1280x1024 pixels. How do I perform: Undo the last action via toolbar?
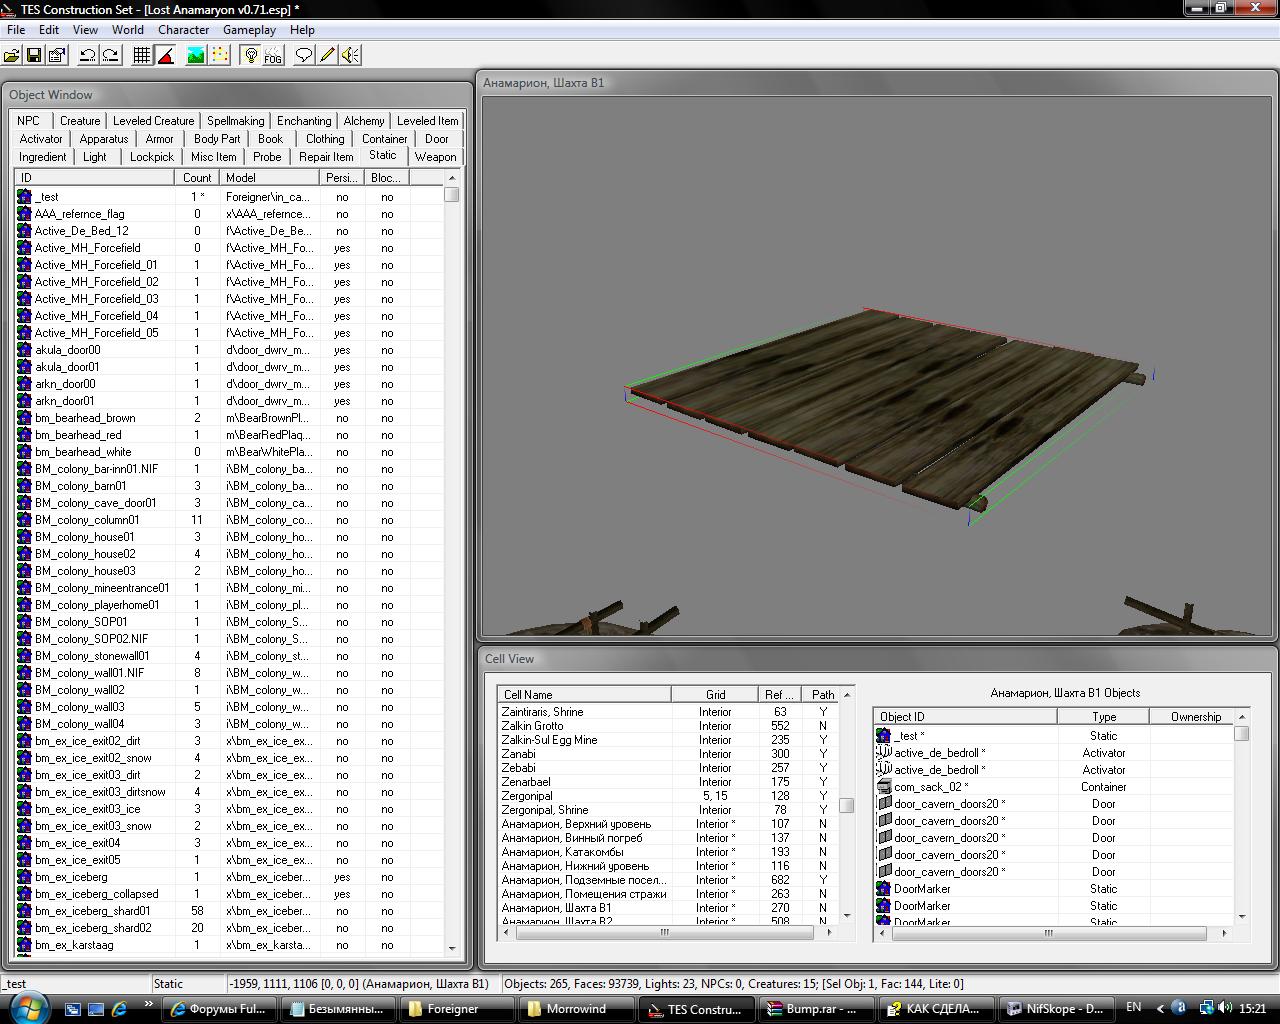[88, 56]
